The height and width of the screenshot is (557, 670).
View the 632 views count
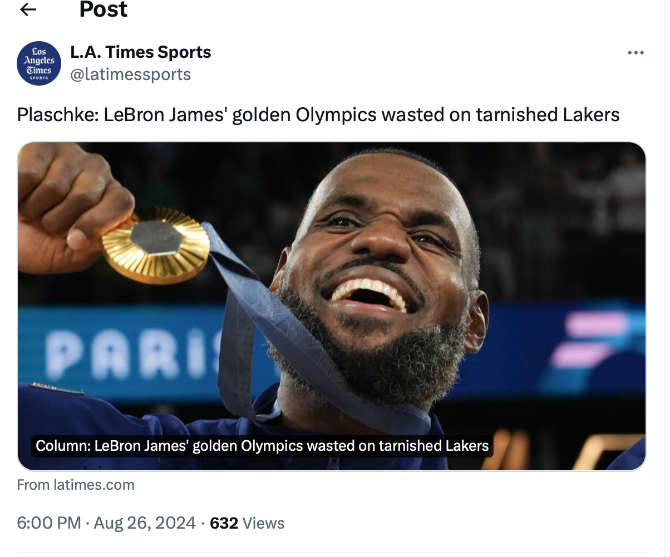pyautogui.click(x=224, y=523)
